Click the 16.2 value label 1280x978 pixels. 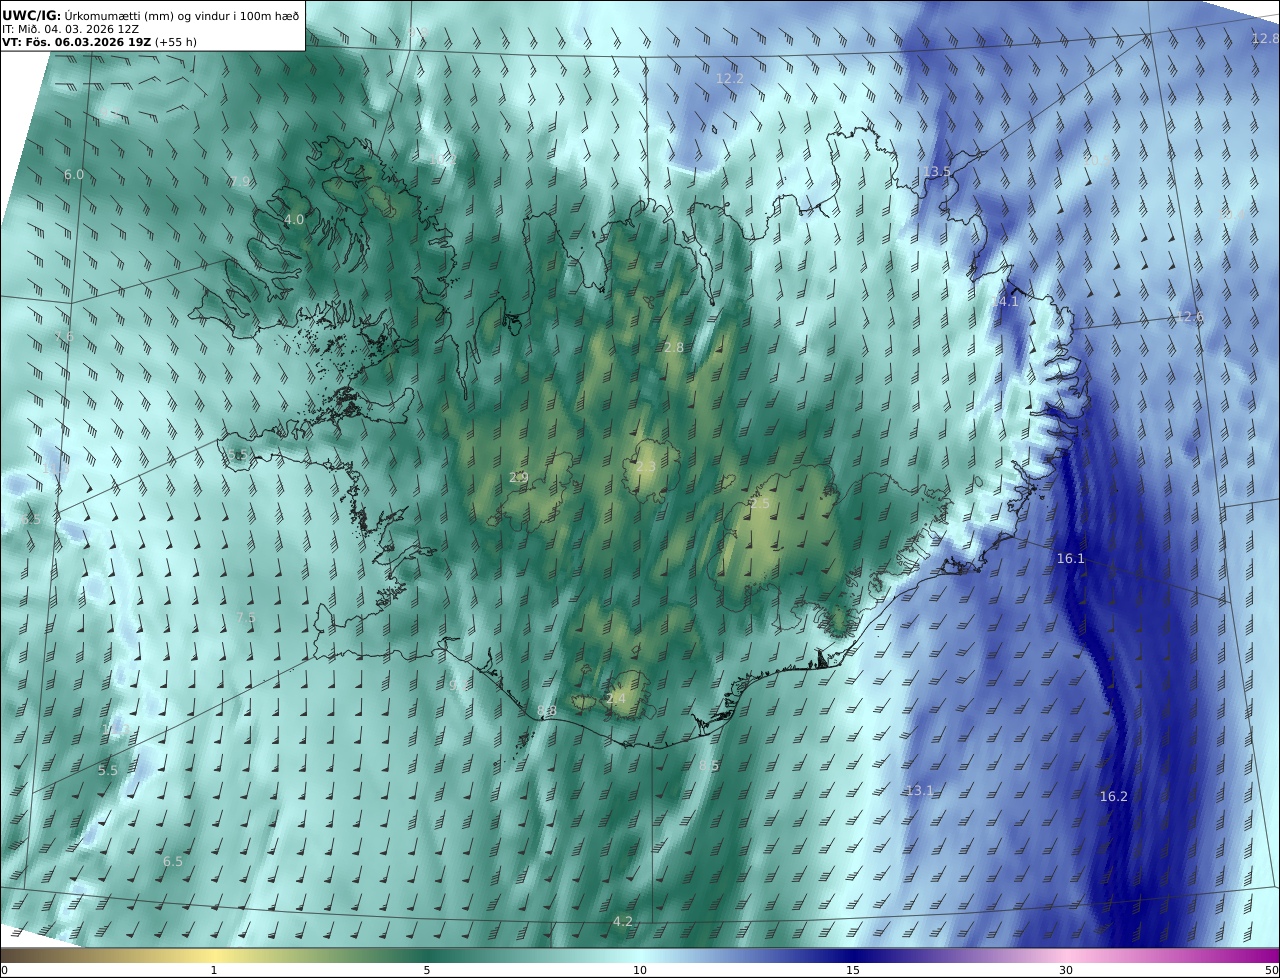click(1113, 796)
